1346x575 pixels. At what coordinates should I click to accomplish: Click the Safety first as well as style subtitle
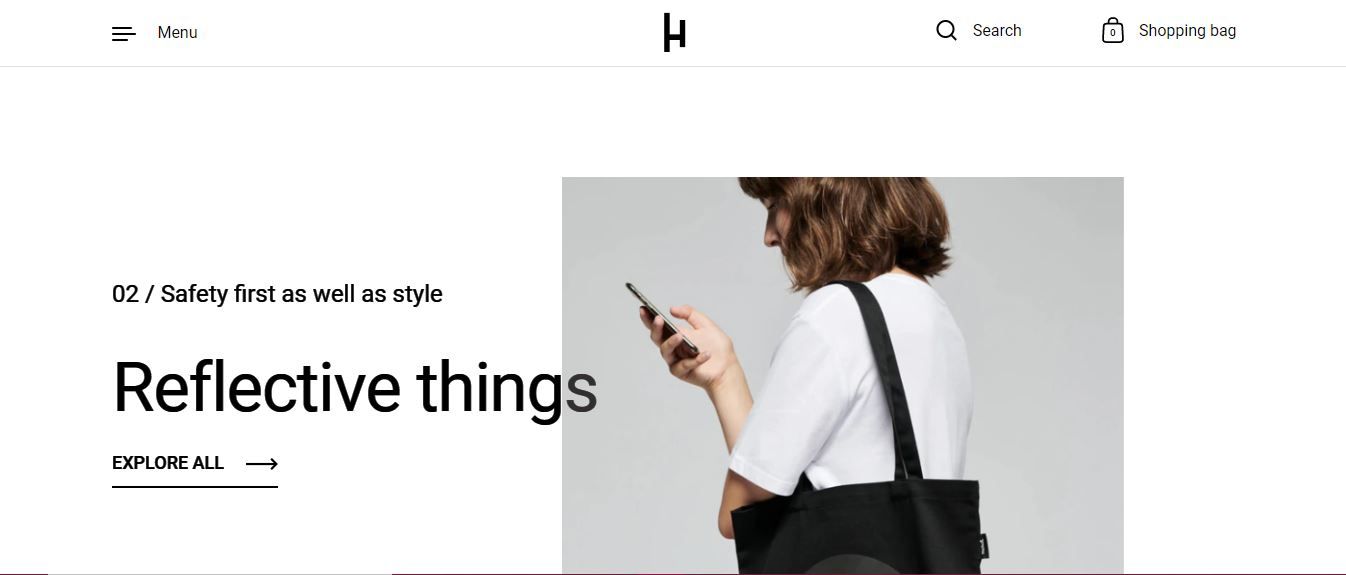301,294
